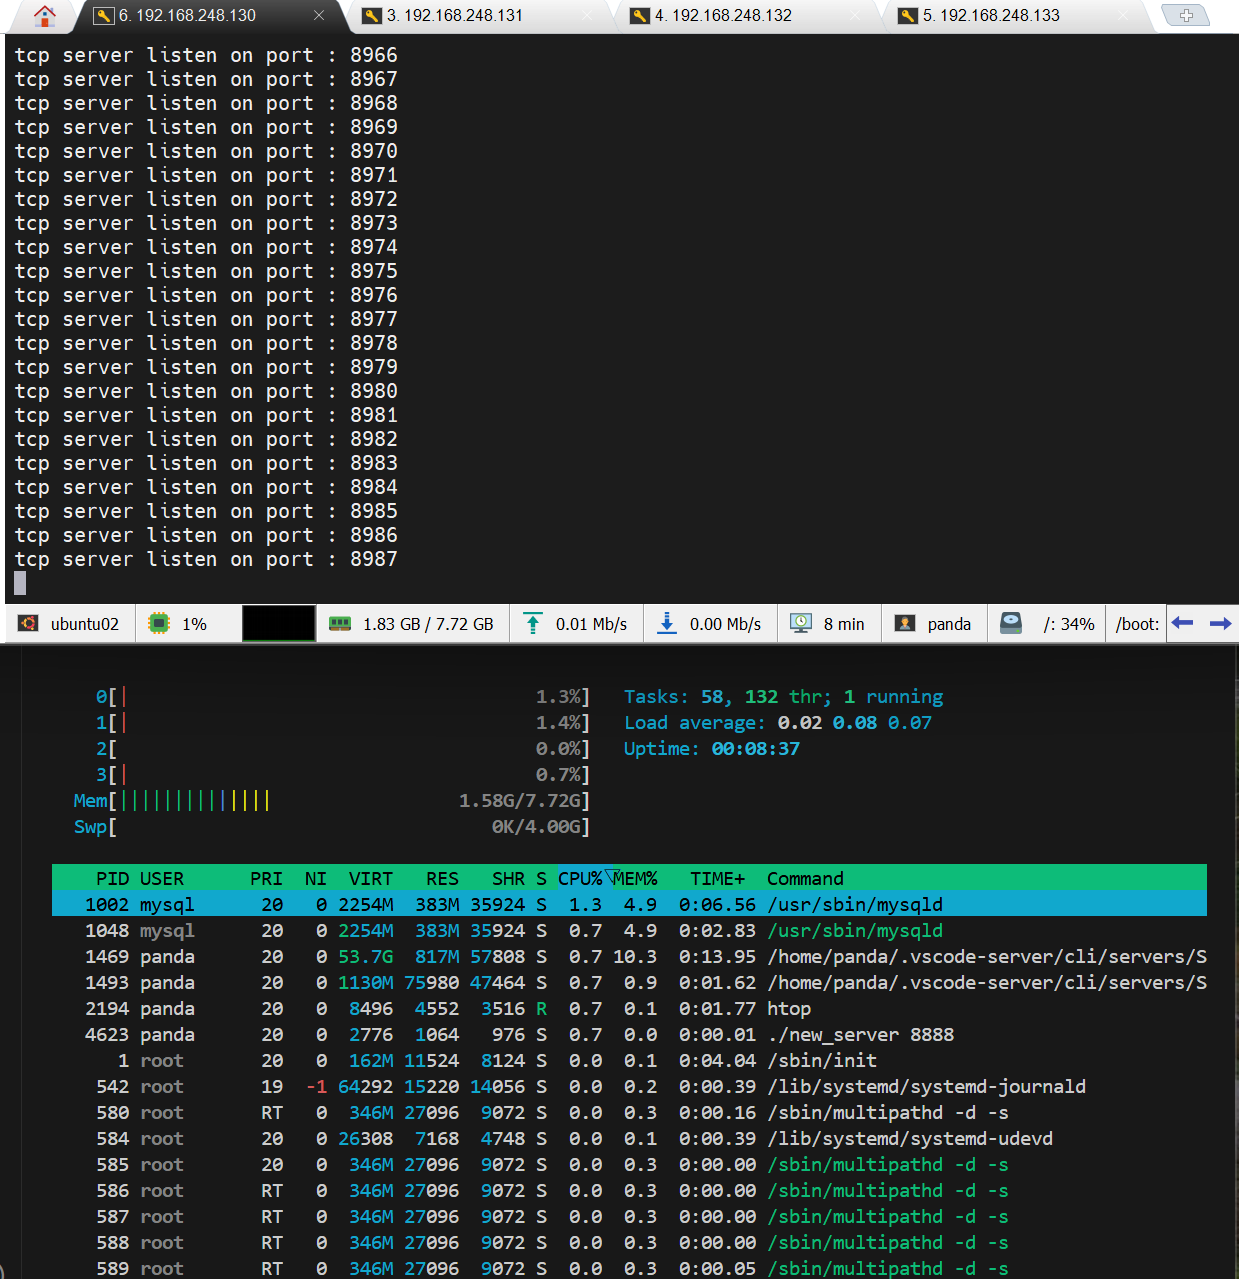Screen dimensions: 1239x1279
Task: Click the upload speed arrow icon
Action: [x=533, y=624]
